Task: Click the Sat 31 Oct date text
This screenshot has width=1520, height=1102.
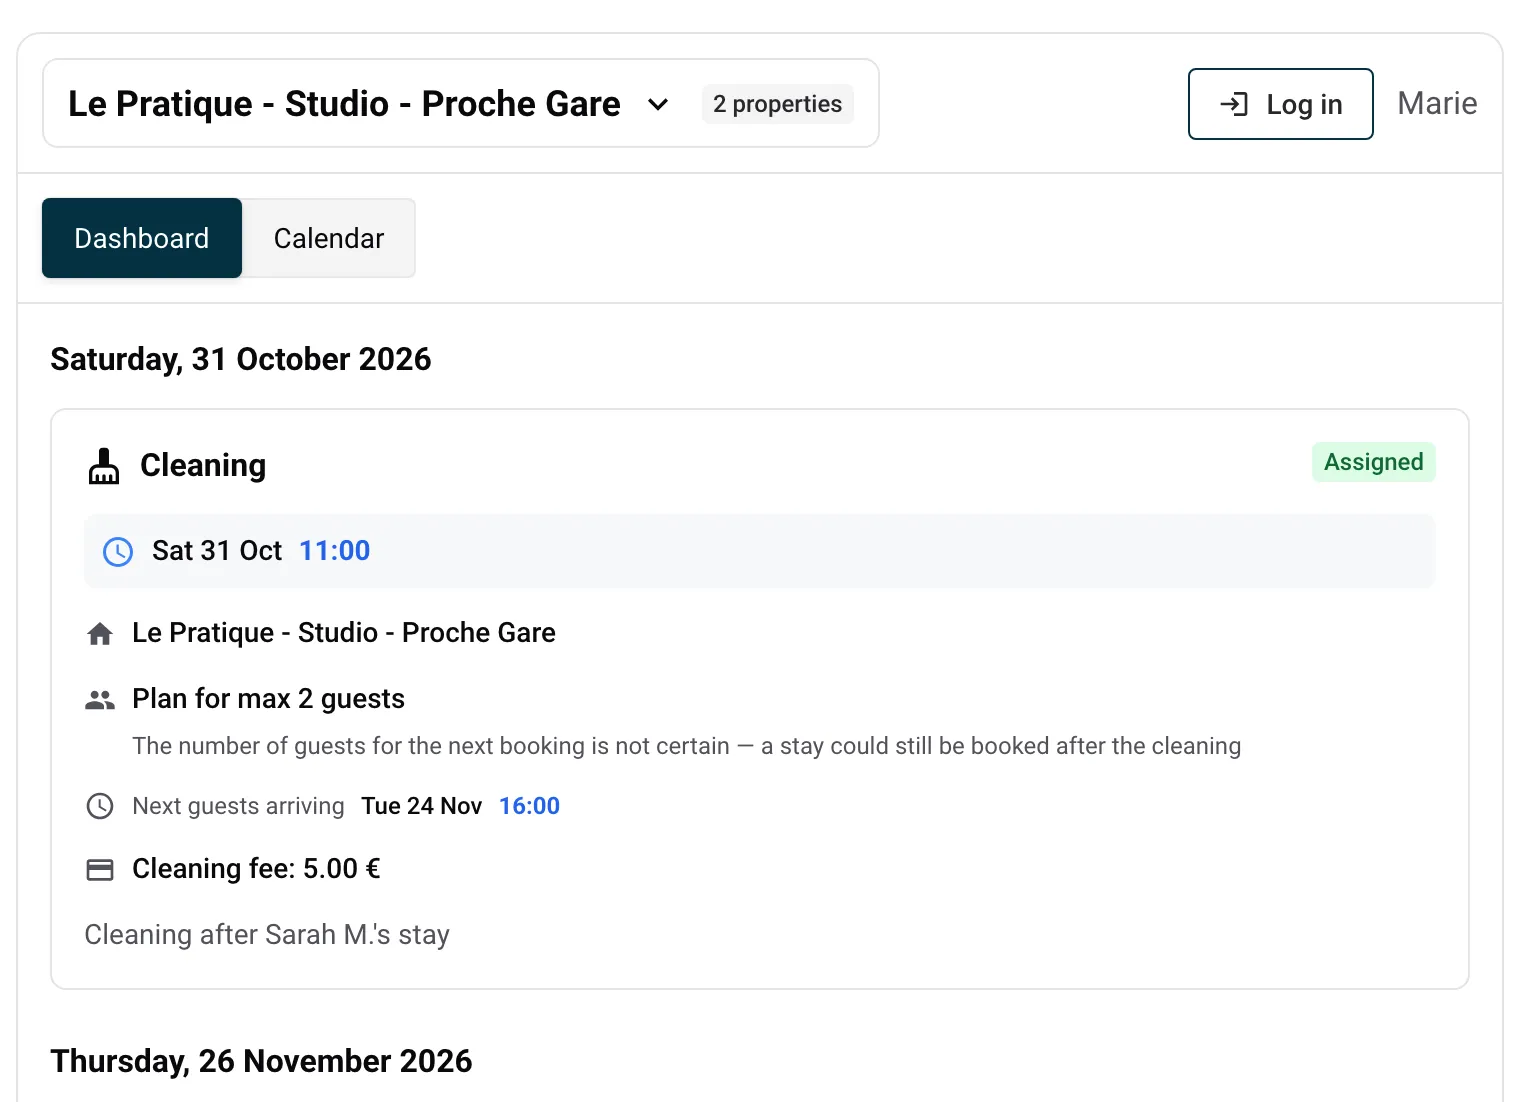Action: coord(217,550)
